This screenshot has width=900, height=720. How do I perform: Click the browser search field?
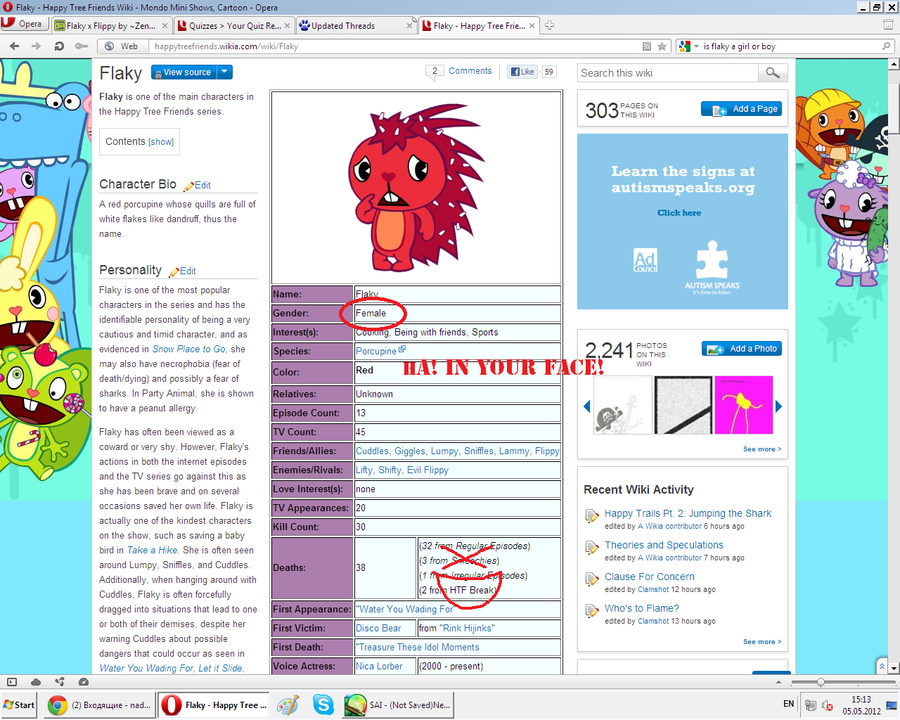[791, 47]
